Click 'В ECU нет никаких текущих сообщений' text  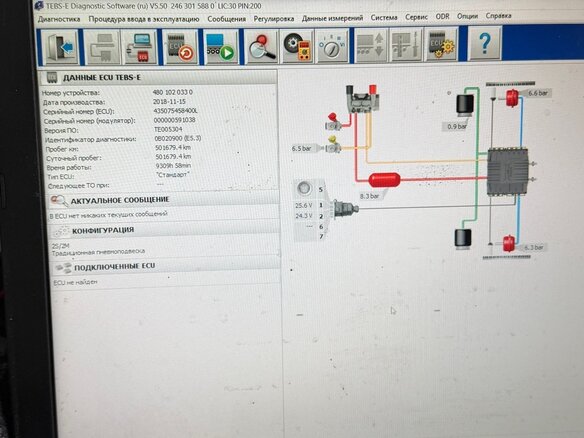pyautogui.click(x=108, y=215)
